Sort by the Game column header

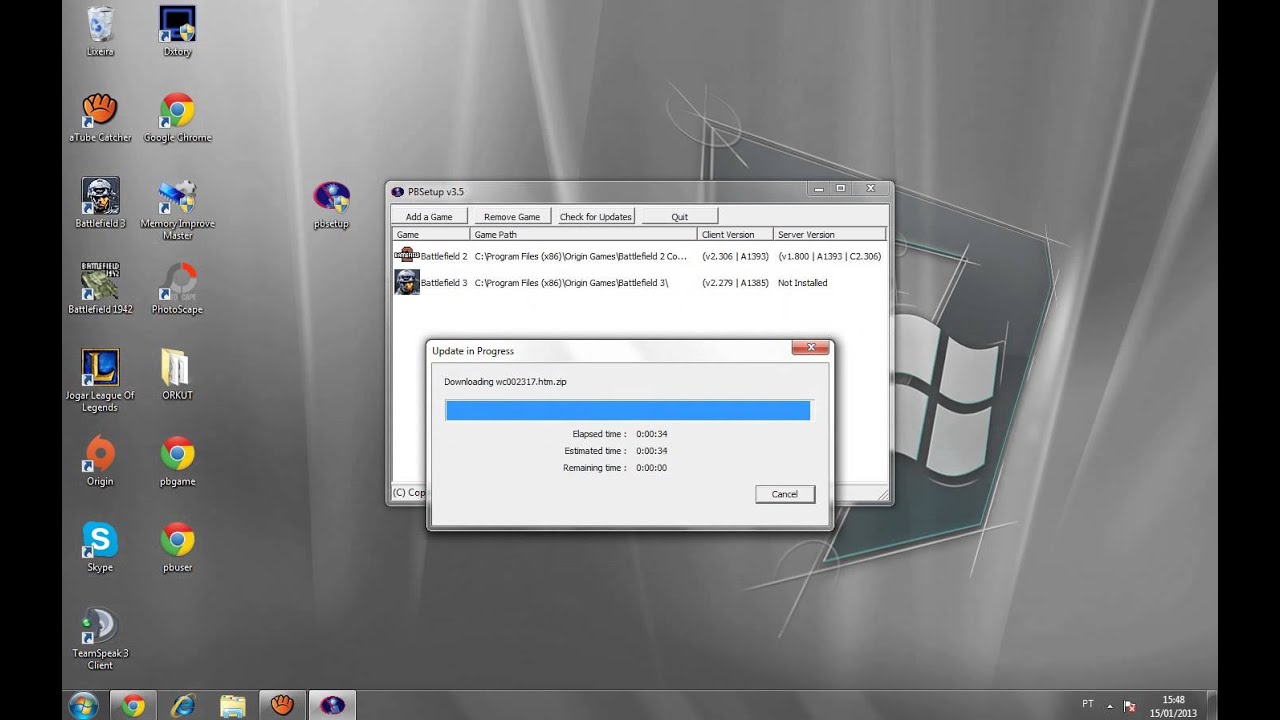pos(431,234)
